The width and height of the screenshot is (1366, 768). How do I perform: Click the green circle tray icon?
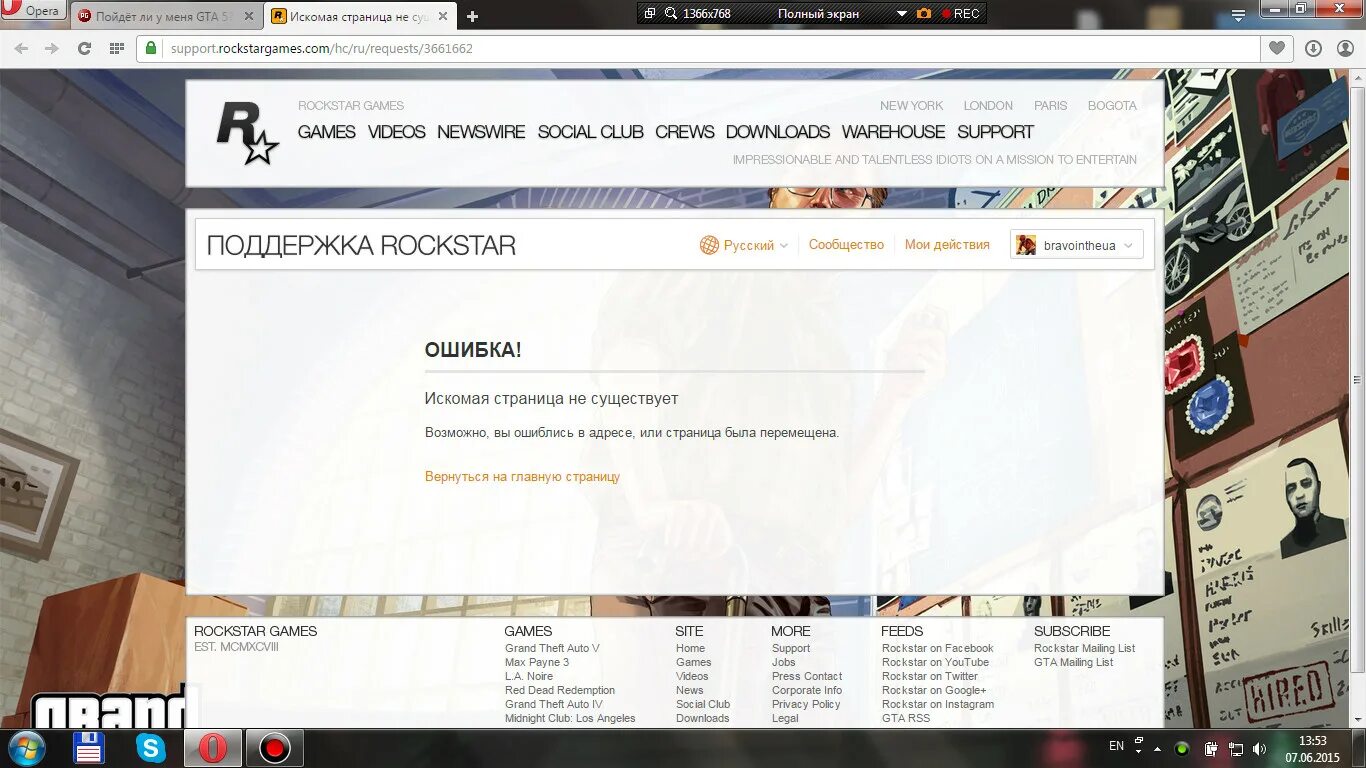click(x=1182, y=748)
